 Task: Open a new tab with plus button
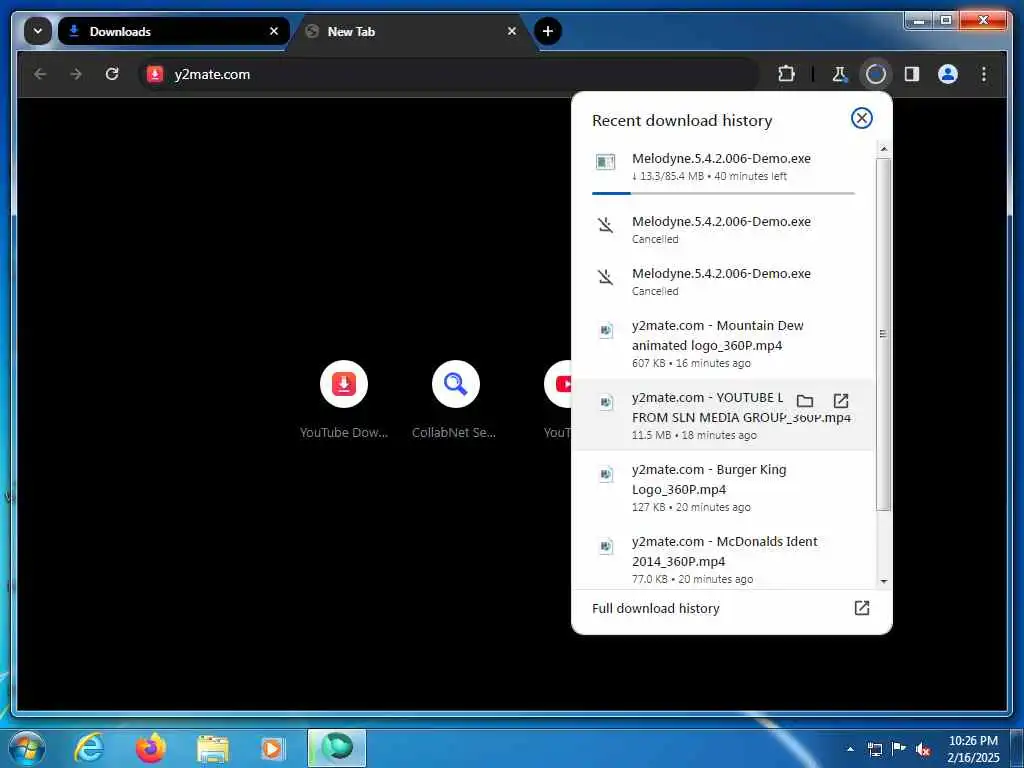(548, 31)
